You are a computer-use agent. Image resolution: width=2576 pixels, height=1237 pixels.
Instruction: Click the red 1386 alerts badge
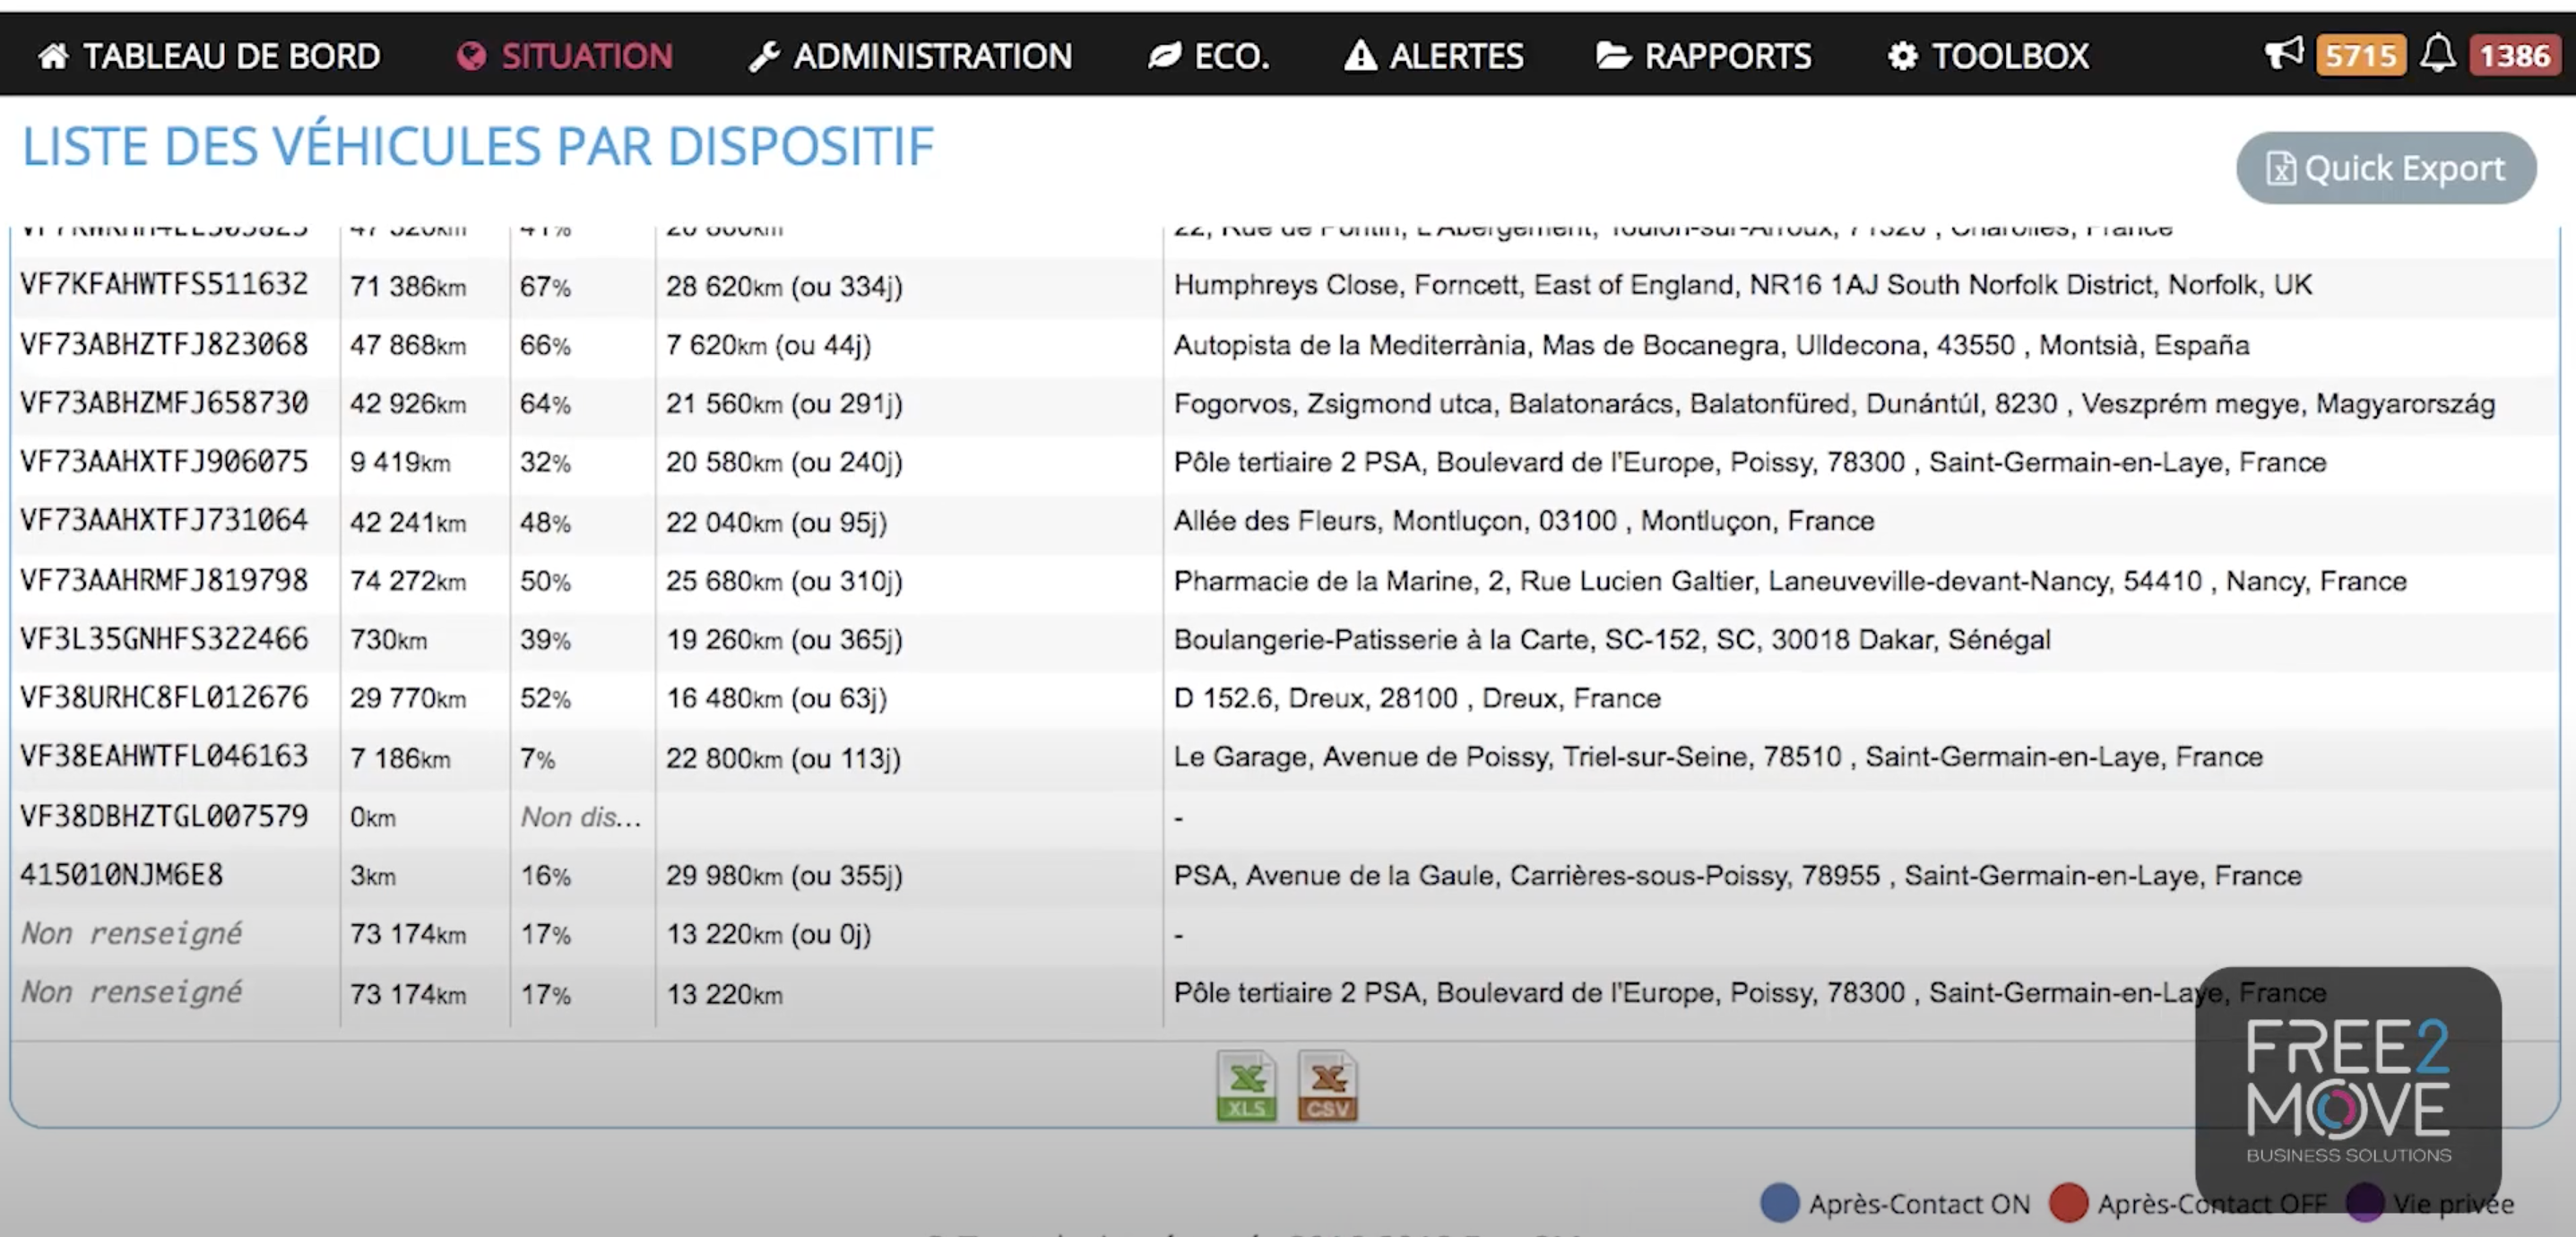[2514, 56]
